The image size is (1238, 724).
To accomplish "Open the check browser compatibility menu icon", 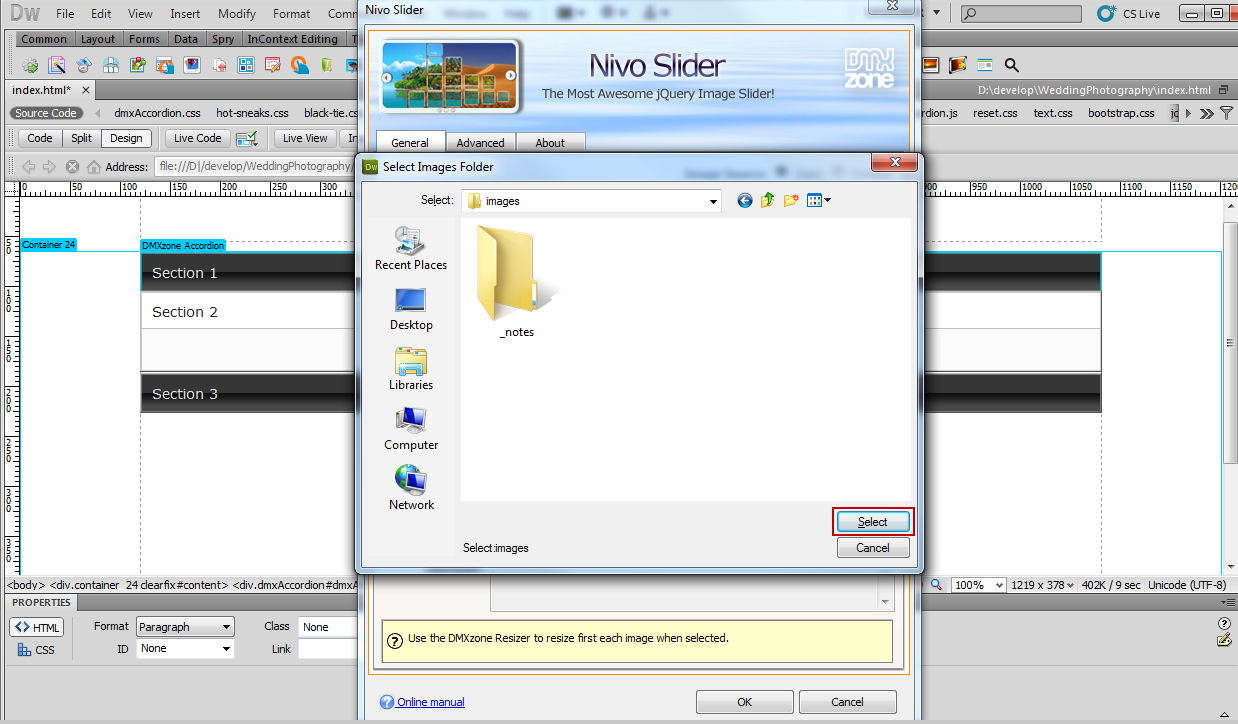I will click(247, 139).
